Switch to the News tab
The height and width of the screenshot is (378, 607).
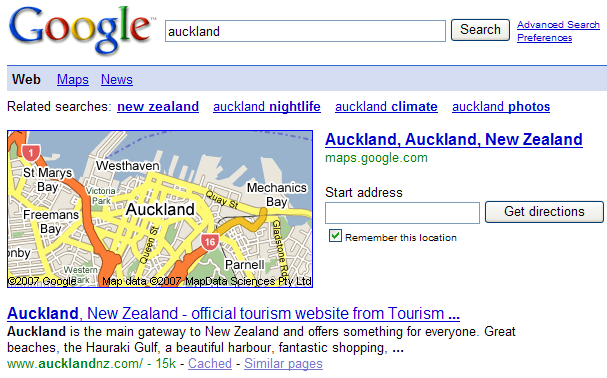click(x=117, y=79)
